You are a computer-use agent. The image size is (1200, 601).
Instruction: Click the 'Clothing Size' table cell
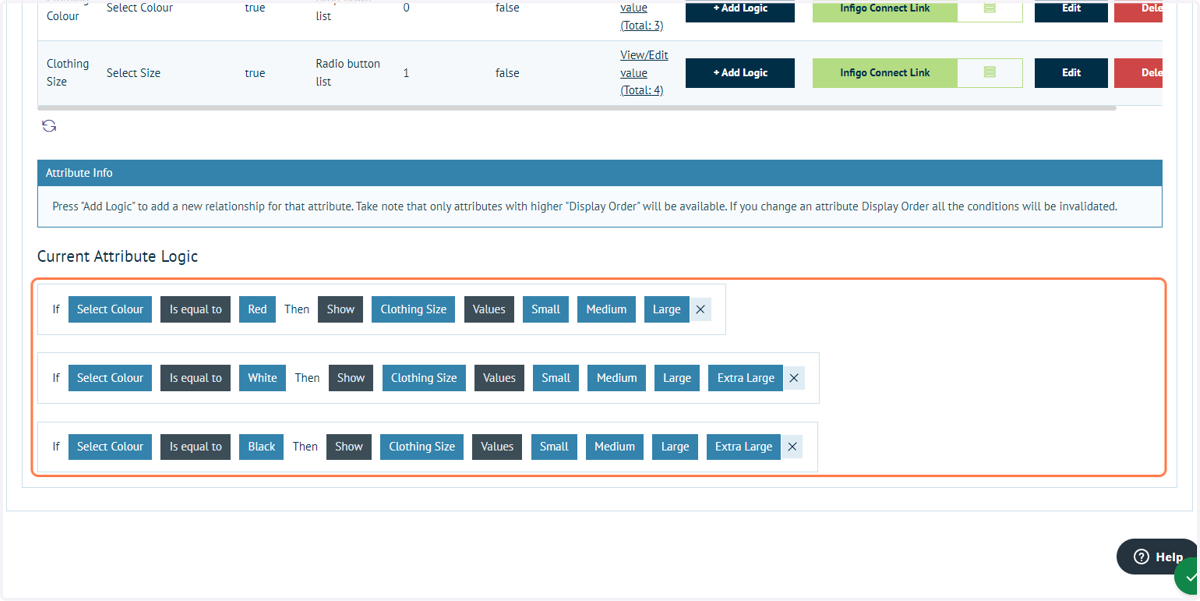click(68, 72)
